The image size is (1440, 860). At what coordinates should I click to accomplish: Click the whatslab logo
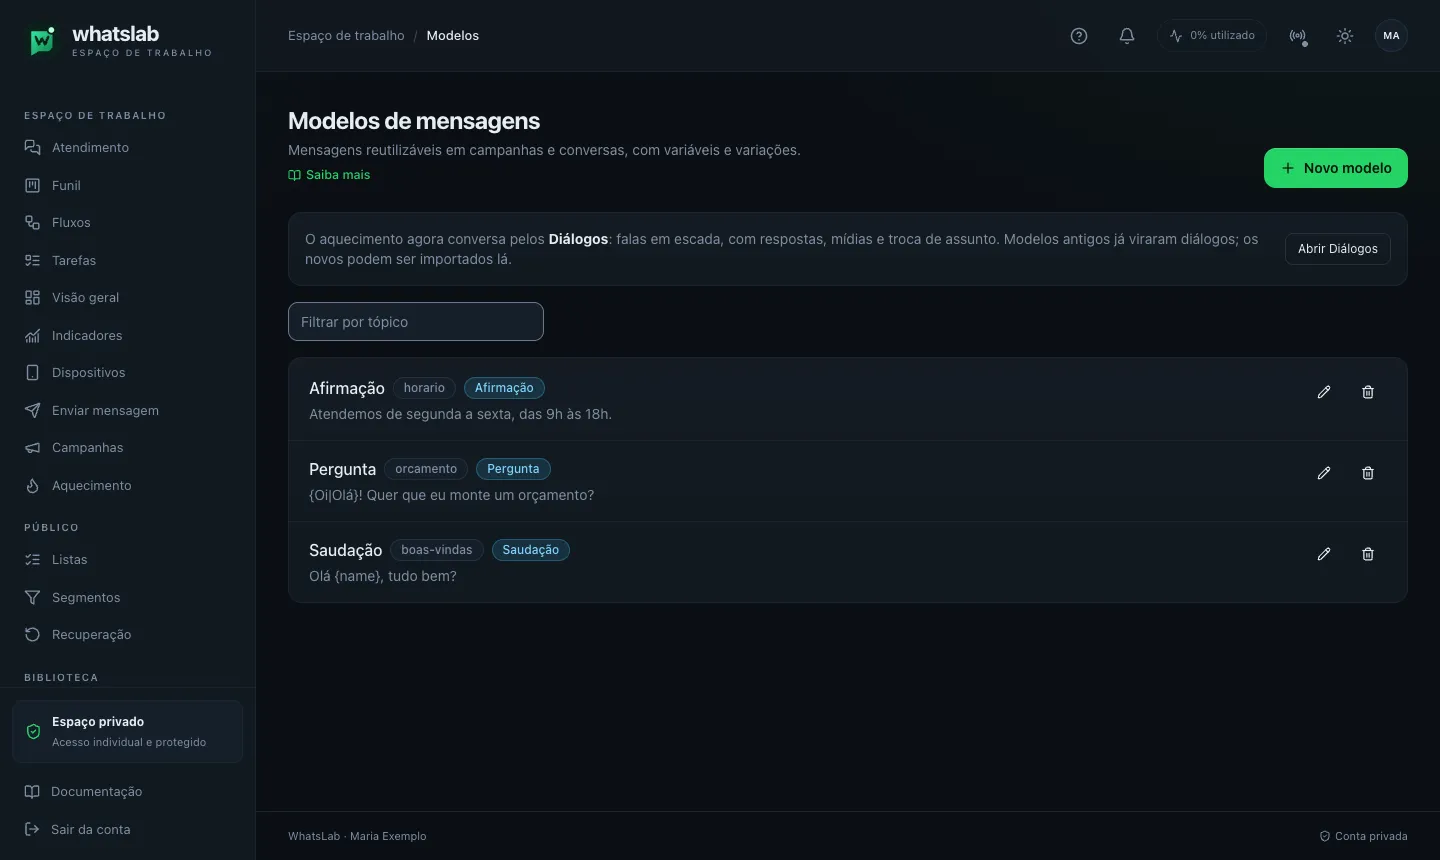pyautogui.click(x=118, y=40)
